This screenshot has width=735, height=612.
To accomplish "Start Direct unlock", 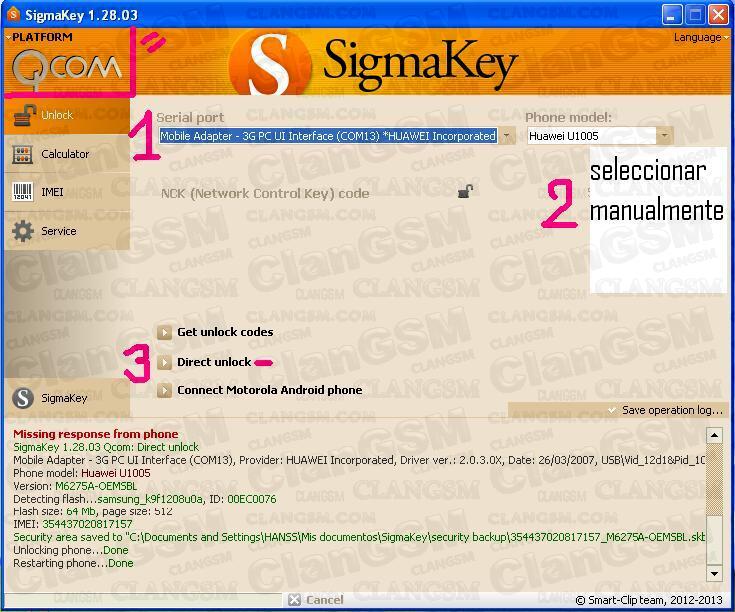I will 214,362.
